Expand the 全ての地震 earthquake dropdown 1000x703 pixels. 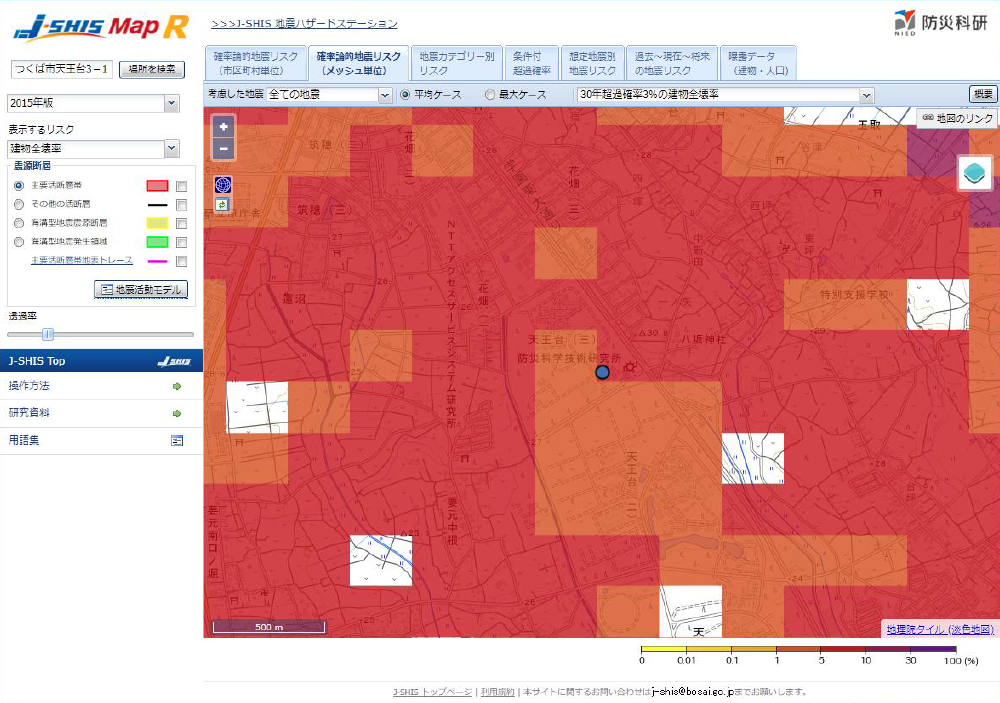pyautogui.click(x=385, y=94)
